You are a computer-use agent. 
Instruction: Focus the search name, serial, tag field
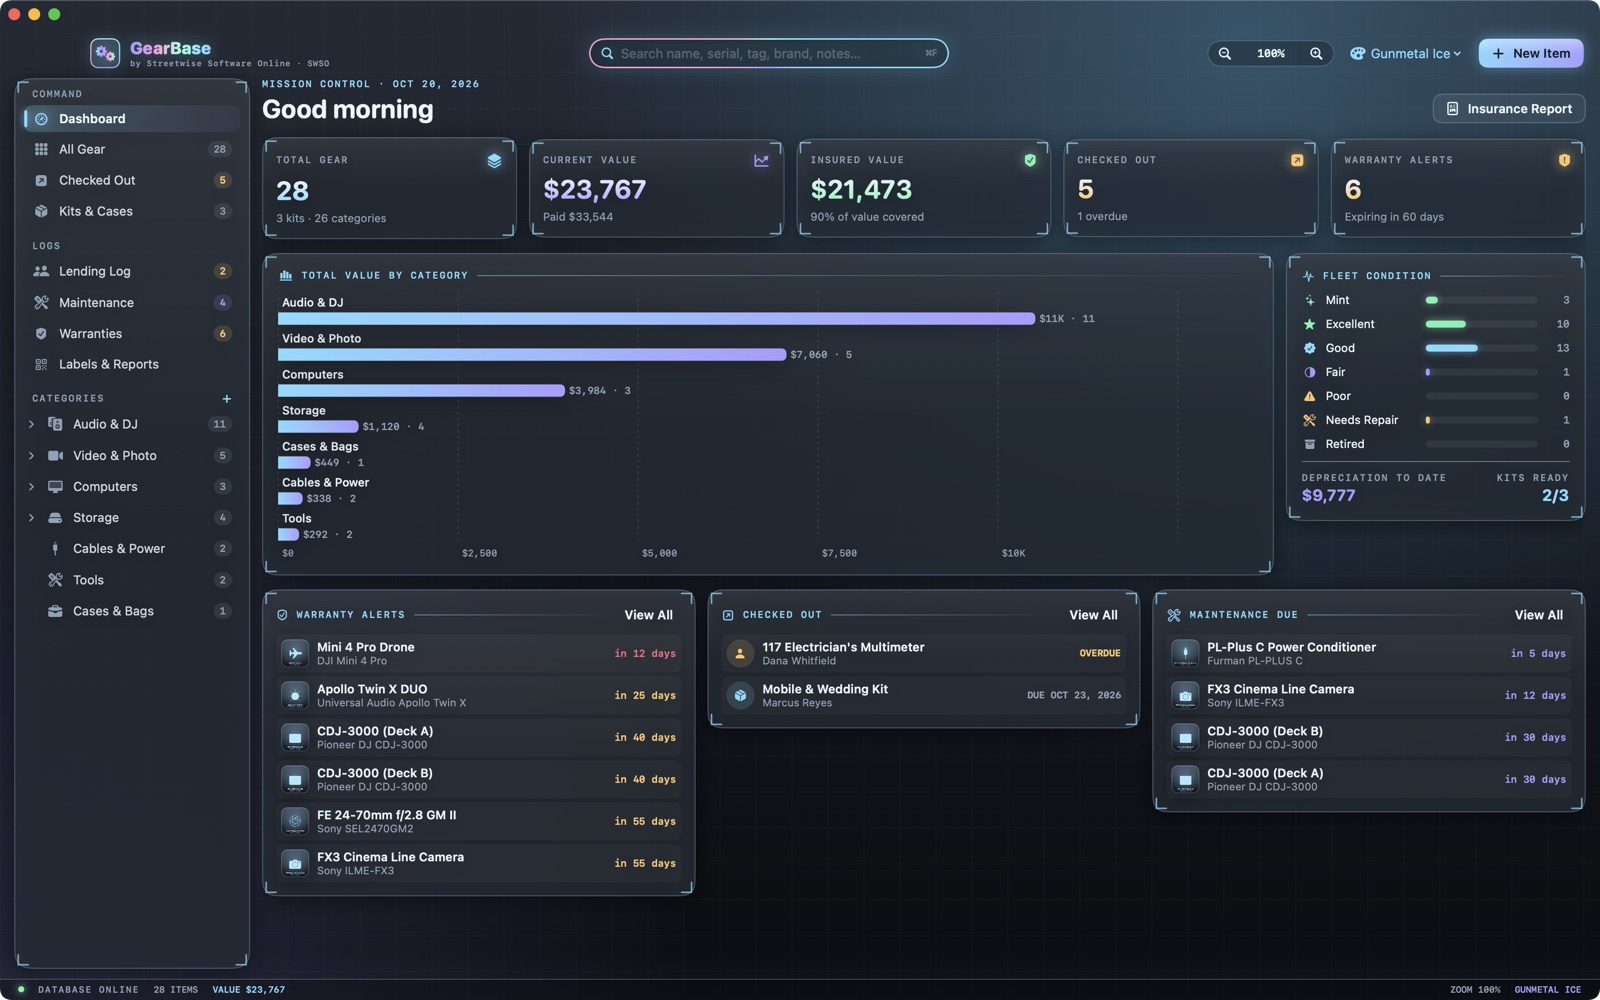(x=768, y=54)
